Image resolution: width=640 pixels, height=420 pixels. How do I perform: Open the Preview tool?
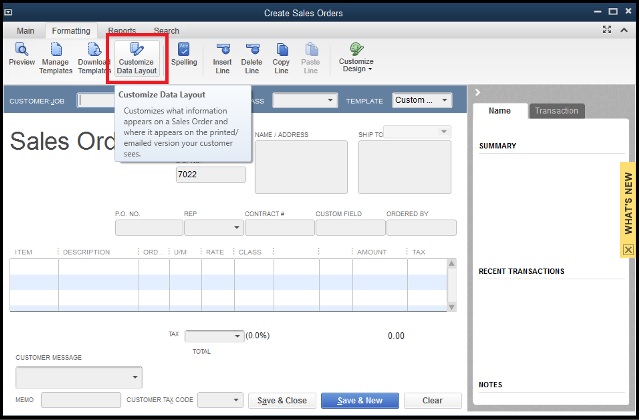click(22, 55)
